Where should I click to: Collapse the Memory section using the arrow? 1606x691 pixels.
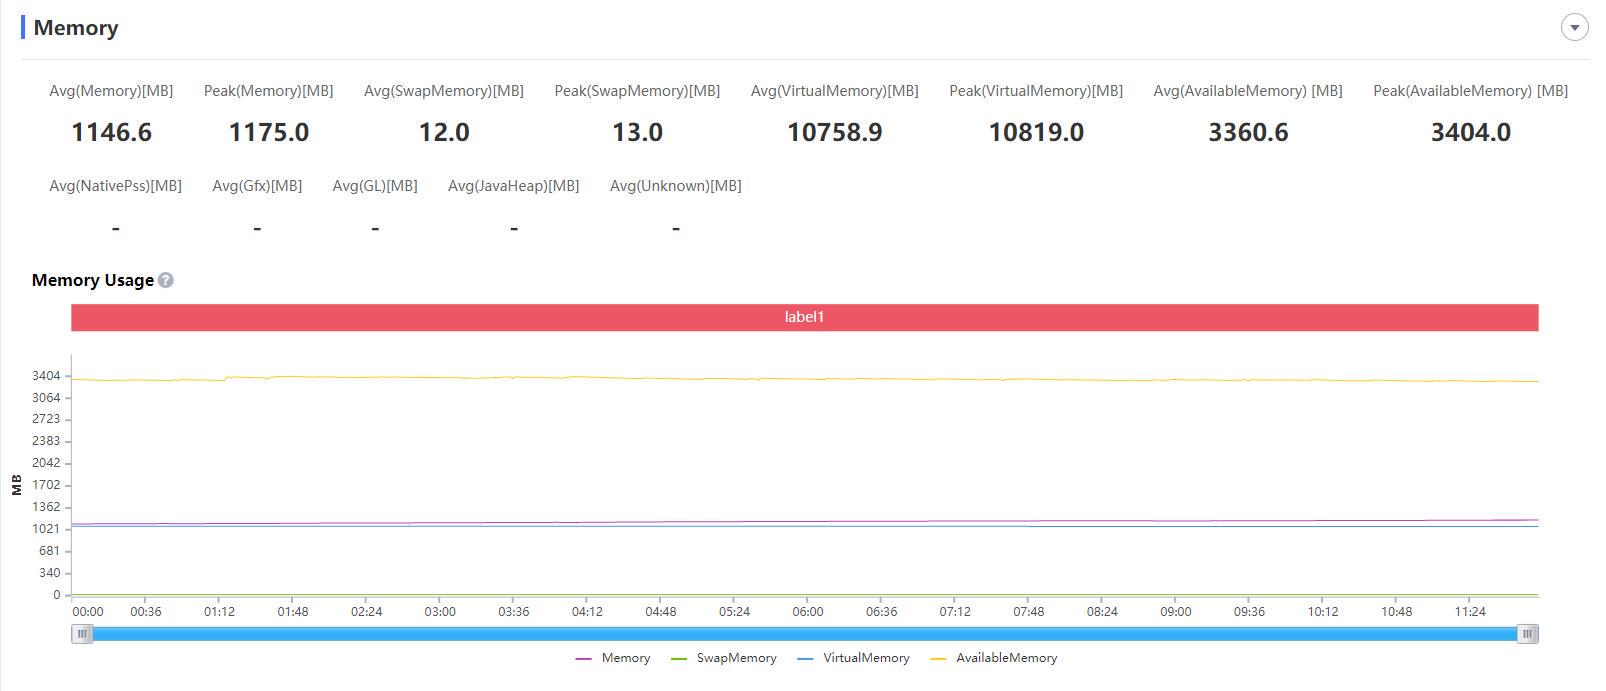click(1574, 28)
